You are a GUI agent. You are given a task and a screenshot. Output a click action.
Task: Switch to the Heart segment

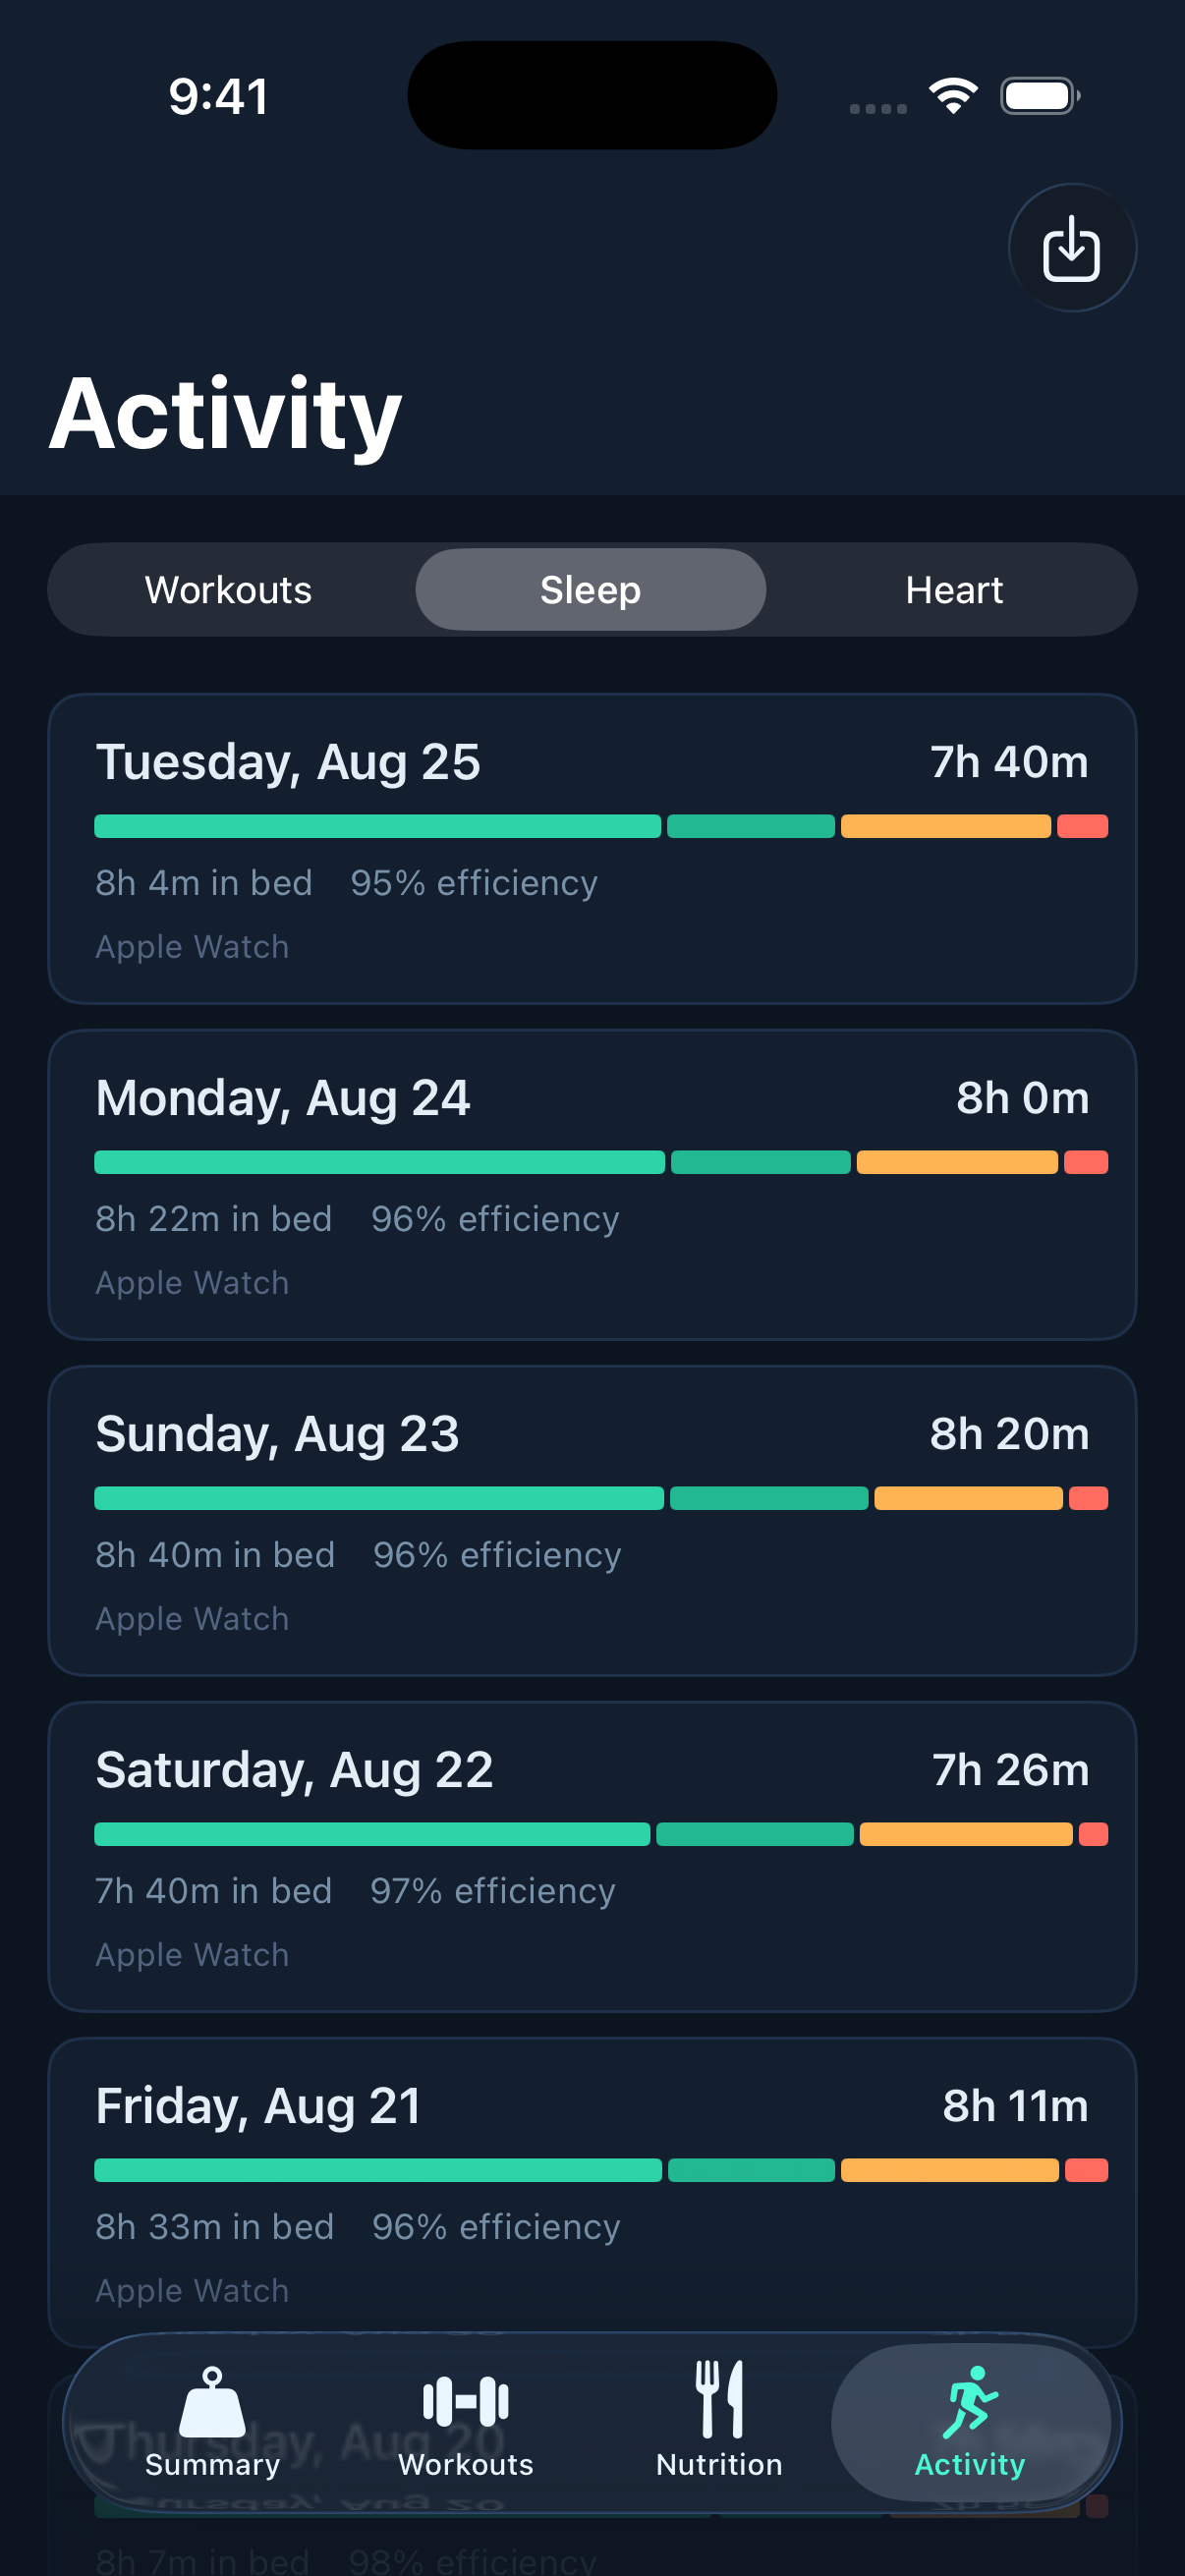[x=954, y=590]
